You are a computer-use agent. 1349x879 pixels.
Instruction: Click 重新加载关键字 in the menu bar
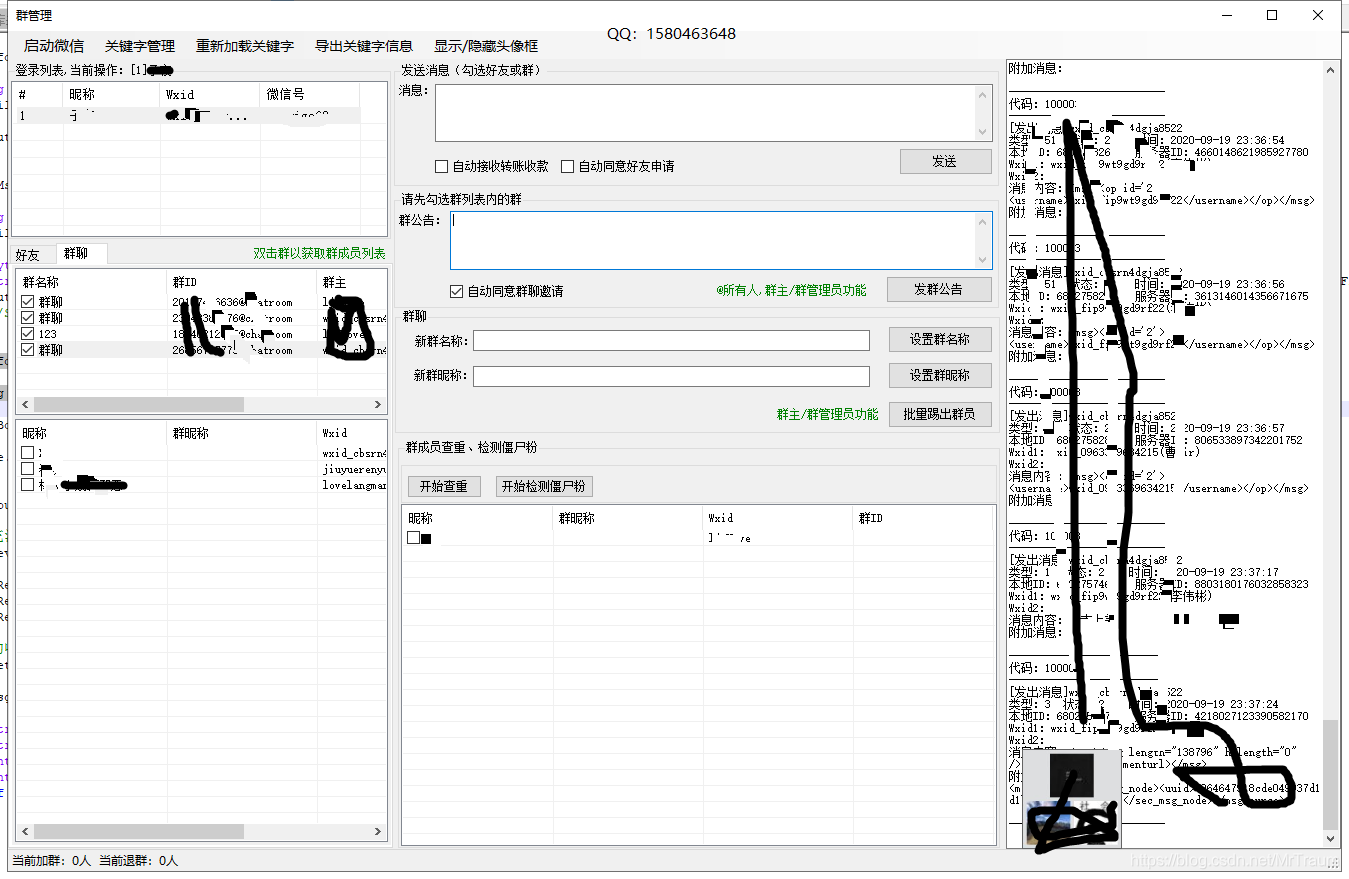(x=245, y=46)
